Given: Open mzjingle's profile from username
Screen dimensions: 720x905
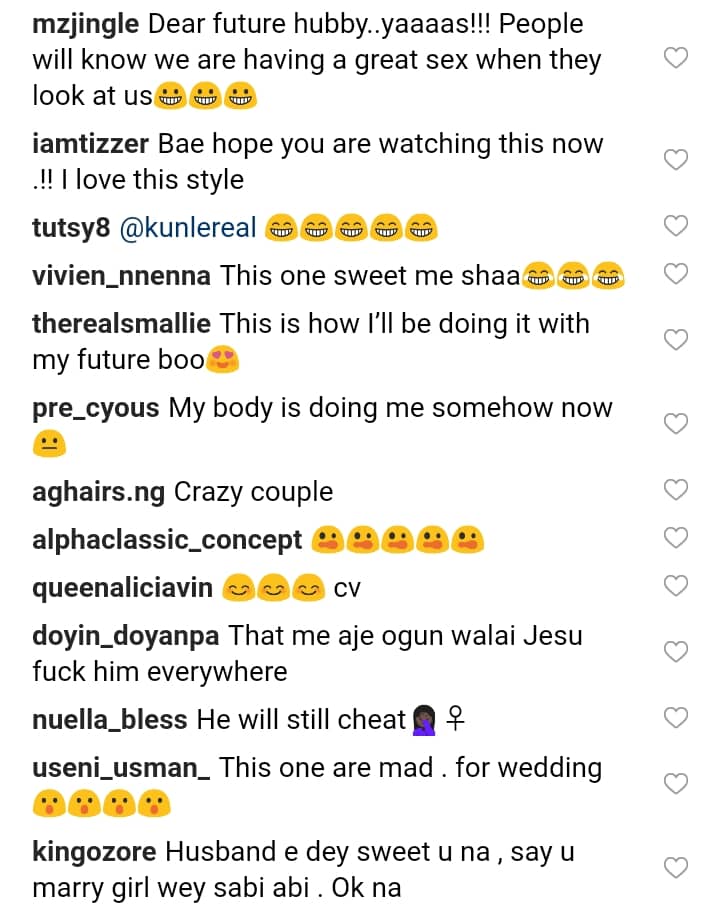Looking at the screenshot, I should coord(89,24).
